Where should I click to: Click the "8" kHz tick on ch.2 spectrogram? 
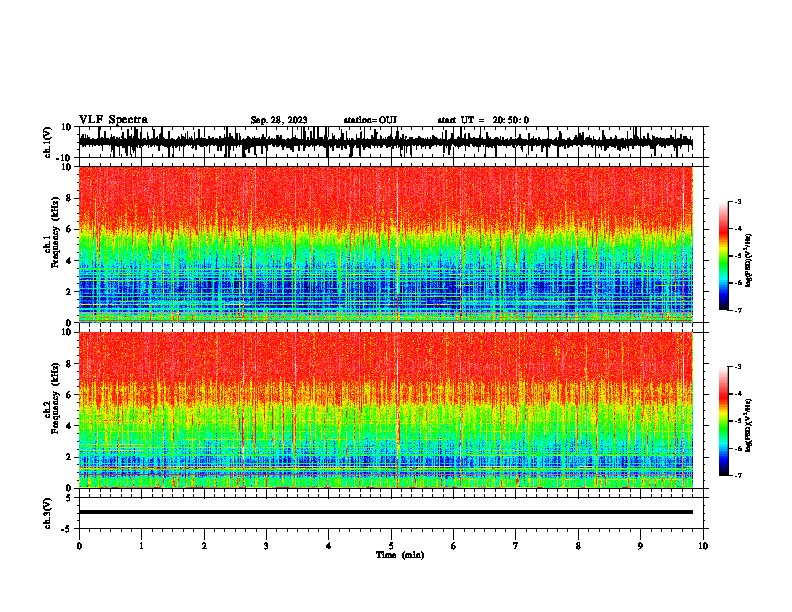70,364
